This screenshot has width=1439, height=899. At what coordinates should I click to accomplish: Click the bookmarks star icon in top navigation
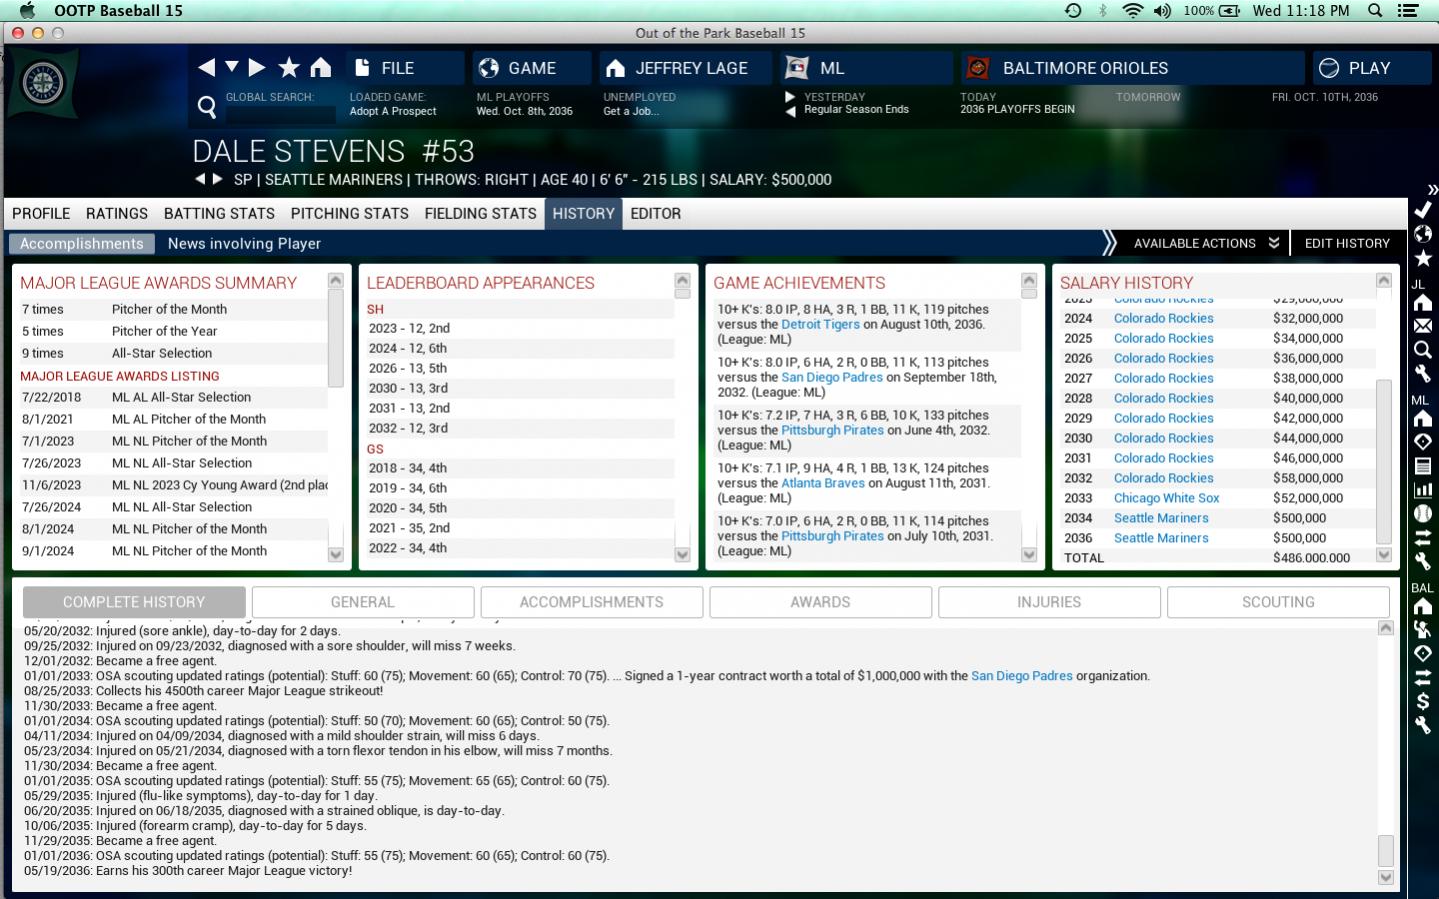[x=289, y=68]
